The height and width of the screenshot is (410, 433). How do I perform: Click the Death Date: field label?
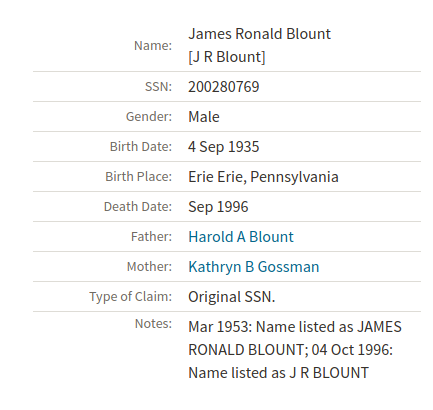coord(138,207)
